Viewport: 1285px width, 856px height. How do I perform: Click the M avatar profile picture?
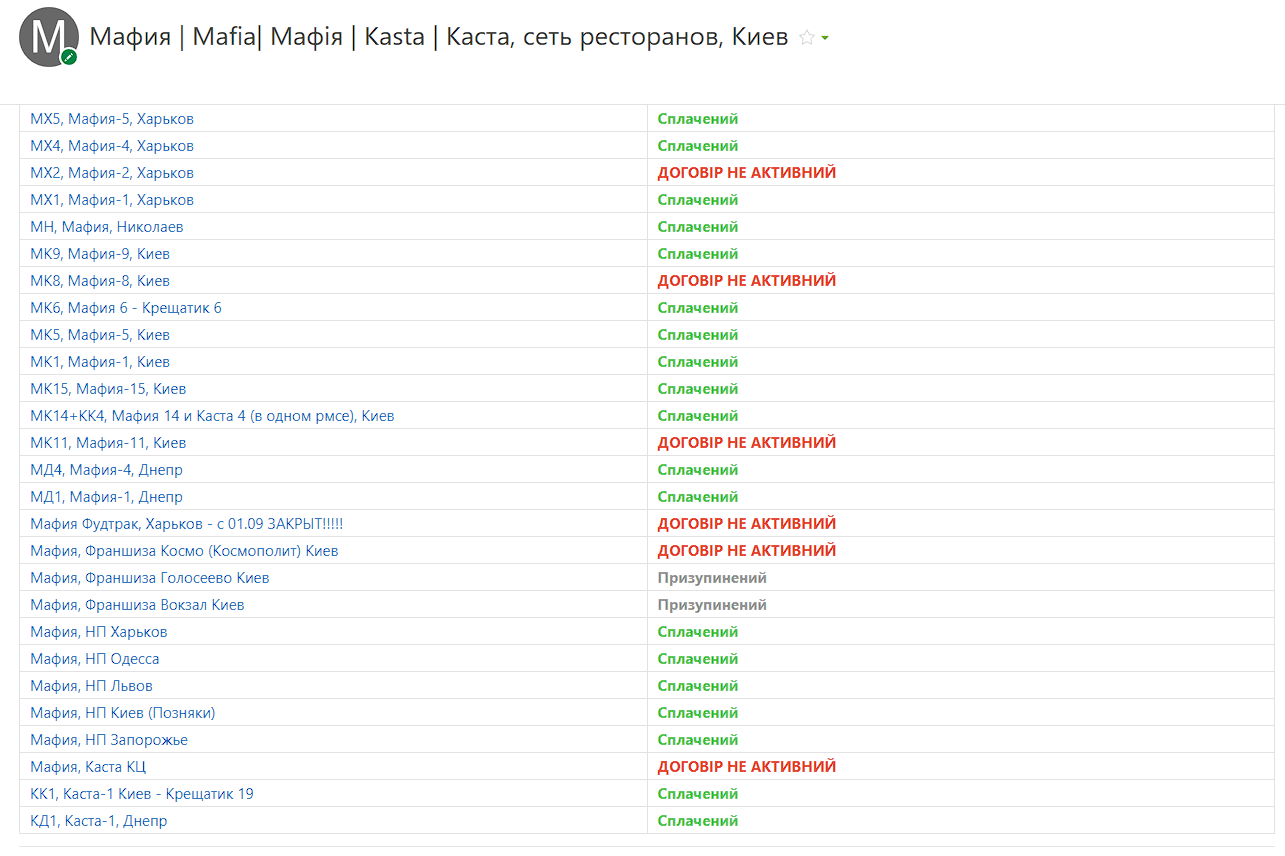(x=48, y=37)
